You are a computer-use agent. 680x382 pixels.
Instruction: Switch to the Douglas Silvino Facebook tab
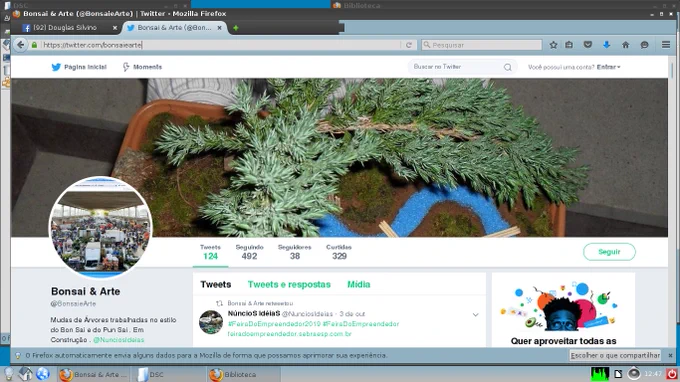tap(65, 28)
